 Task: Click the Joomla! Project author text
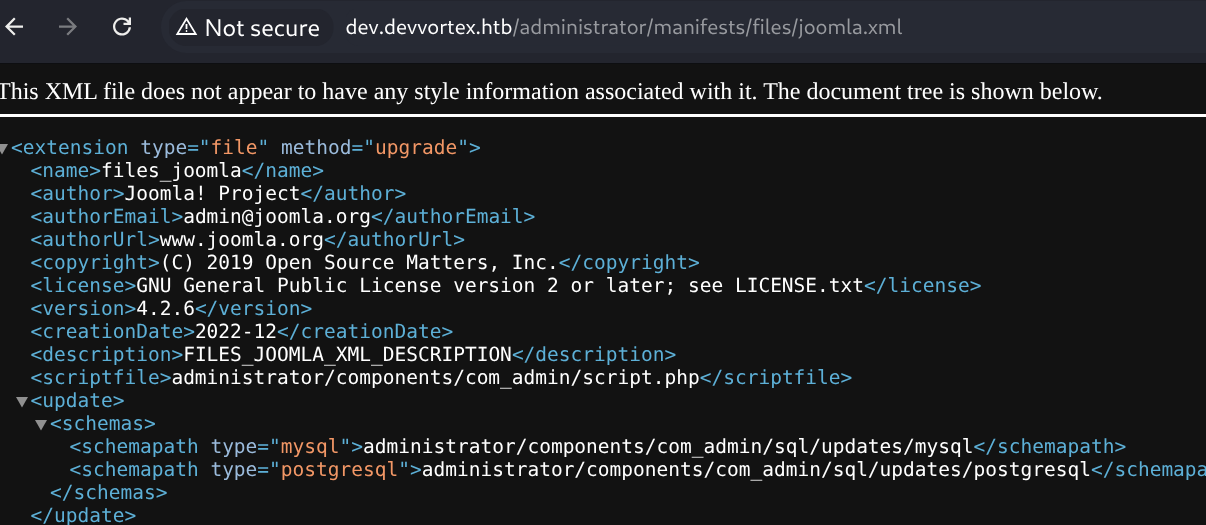(x=211, y=194)
